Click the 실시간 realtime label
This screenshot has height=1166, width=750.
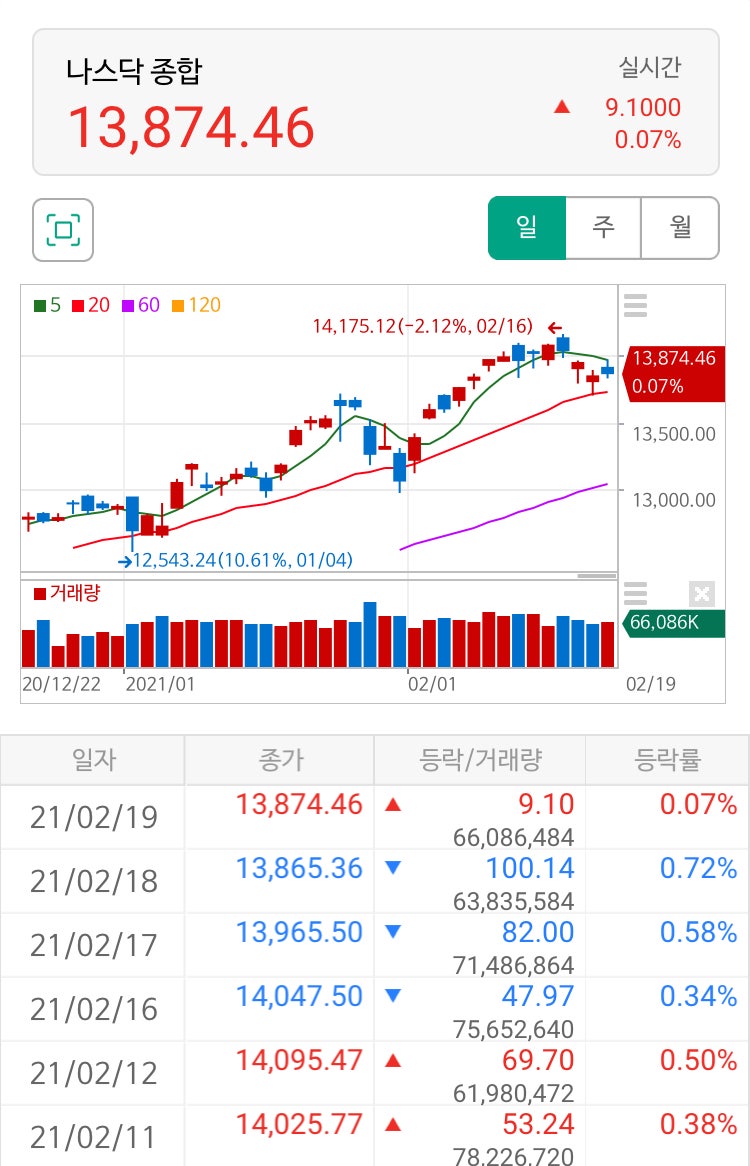(x=650, y=67)
